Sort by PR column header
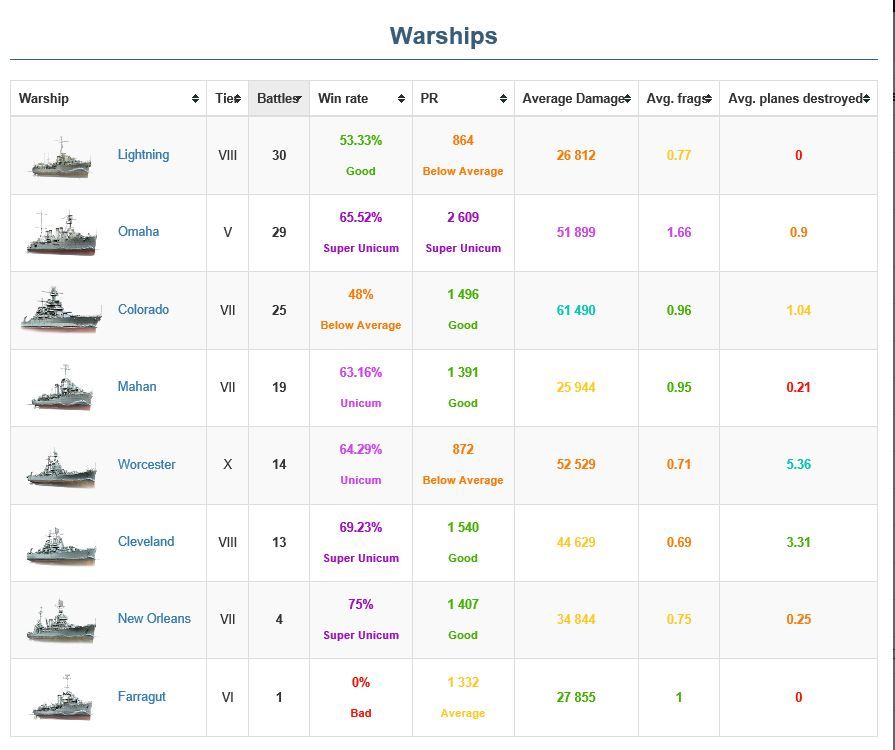895x750 pixels. point(462,98)
